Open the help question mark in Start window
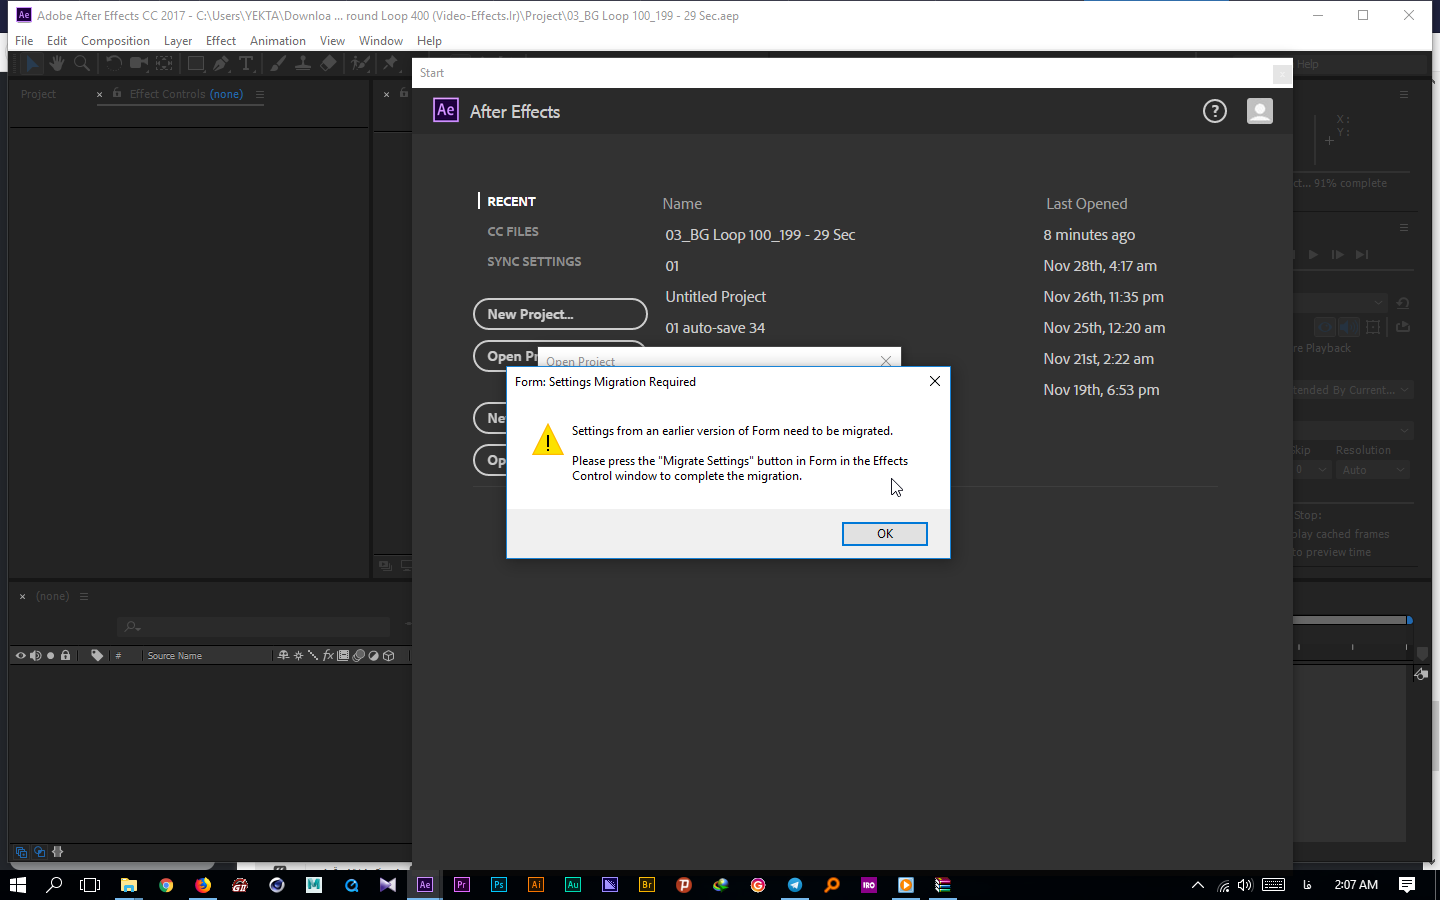 [1215, 111]
